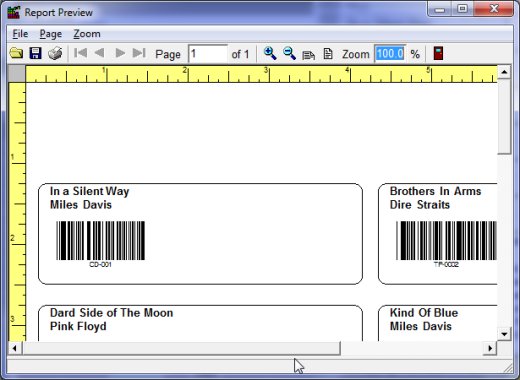Viewport: 520px width, 380px height.
Task: Click the Zoom percentage field
Action: [390, 54]
